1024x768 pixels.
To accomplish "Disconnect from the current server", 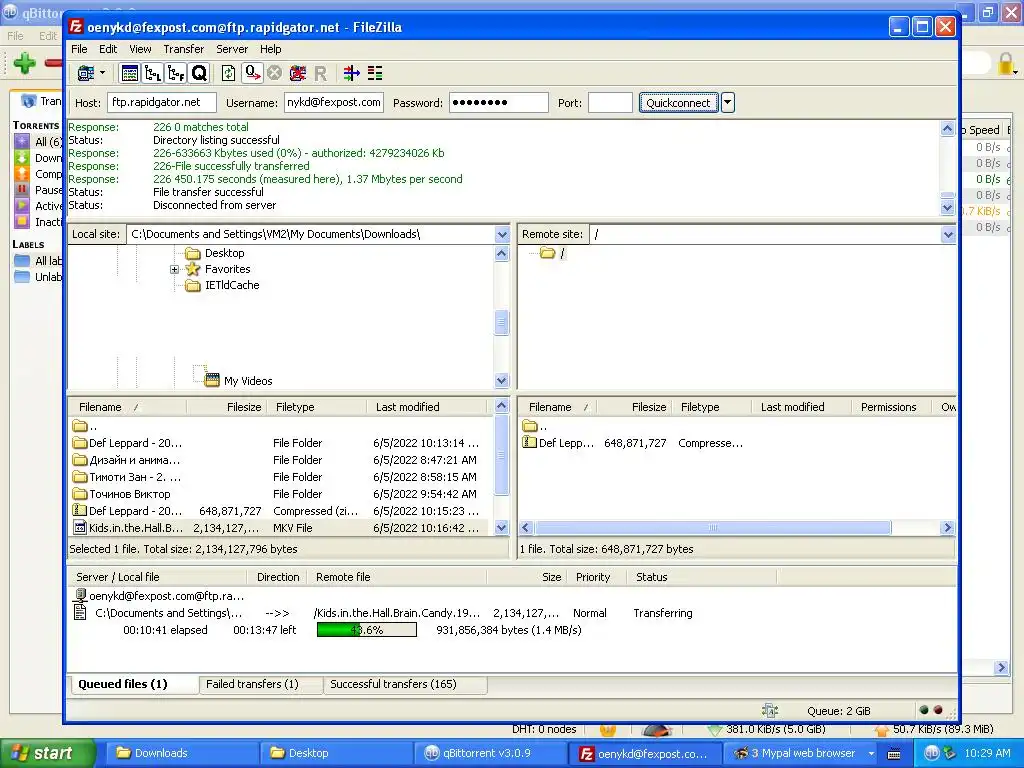I will pos(298,73).
